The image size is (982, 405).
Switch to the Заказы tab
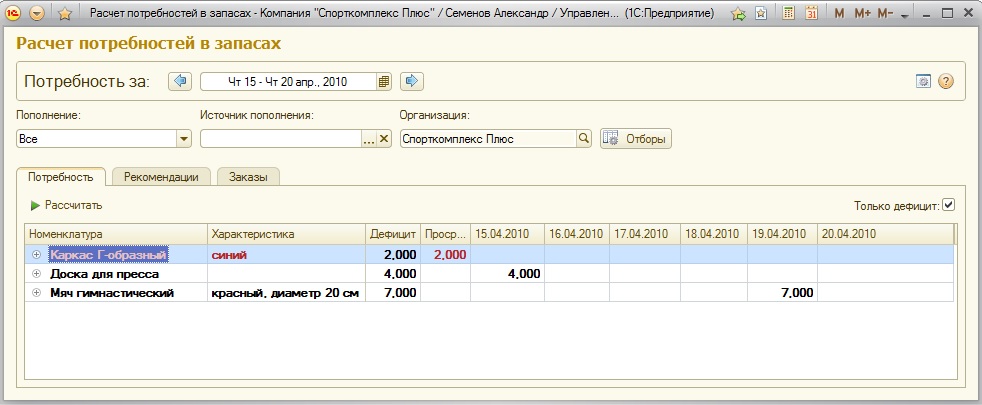pos(248,177)
